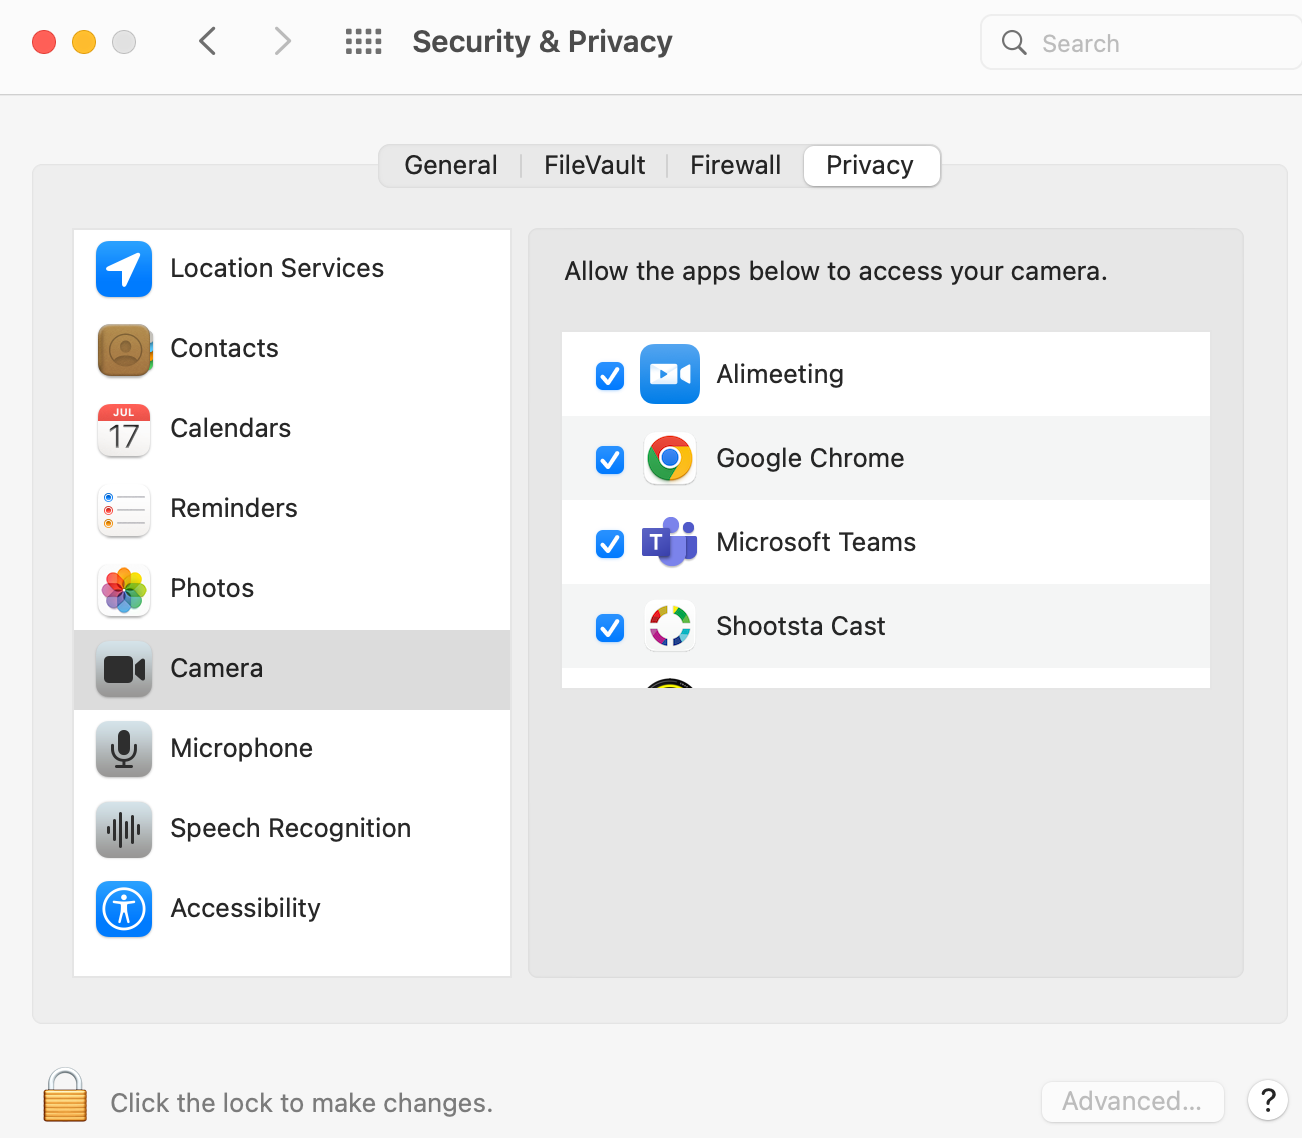
Task: Disable Microsoft Teams camera checkbox
Action: coord(610,544)
